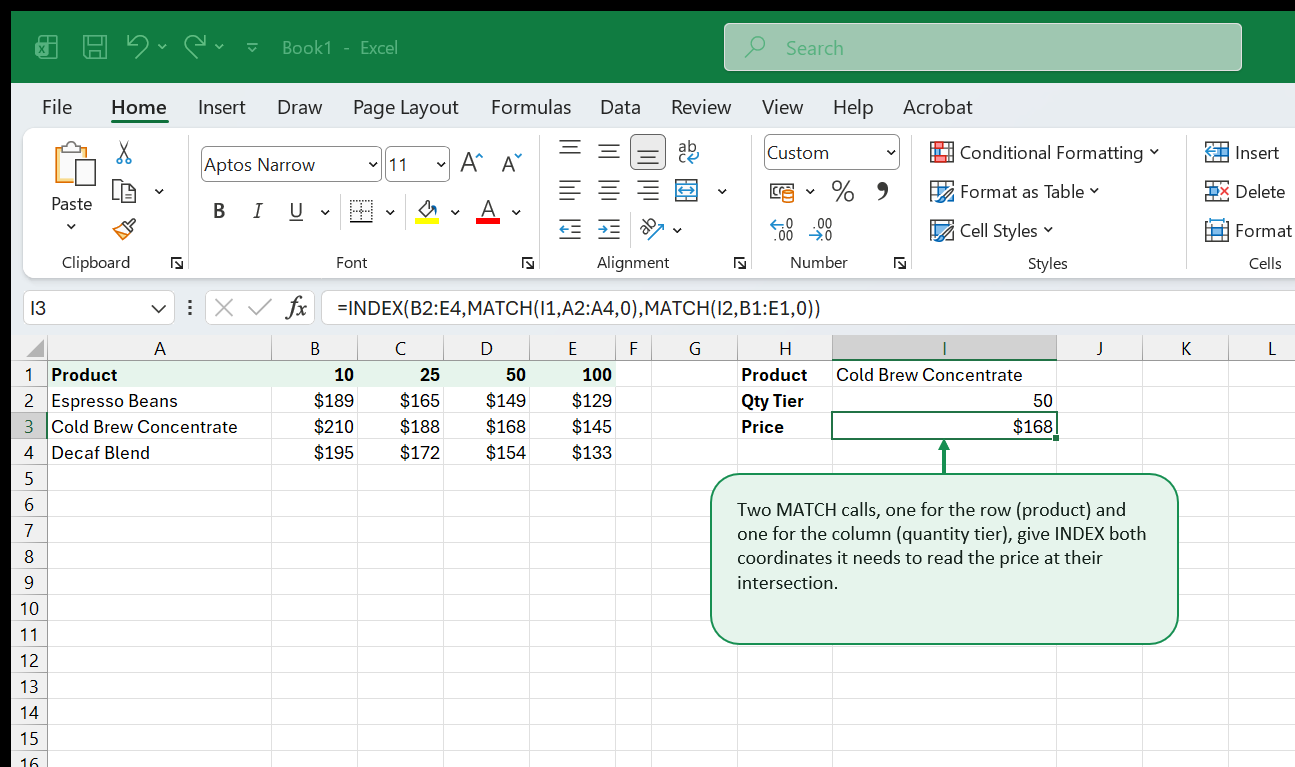The height and width of the screenshot is (767, 1295).
Task: Click the Cut scissors icon
Action: 124,153
